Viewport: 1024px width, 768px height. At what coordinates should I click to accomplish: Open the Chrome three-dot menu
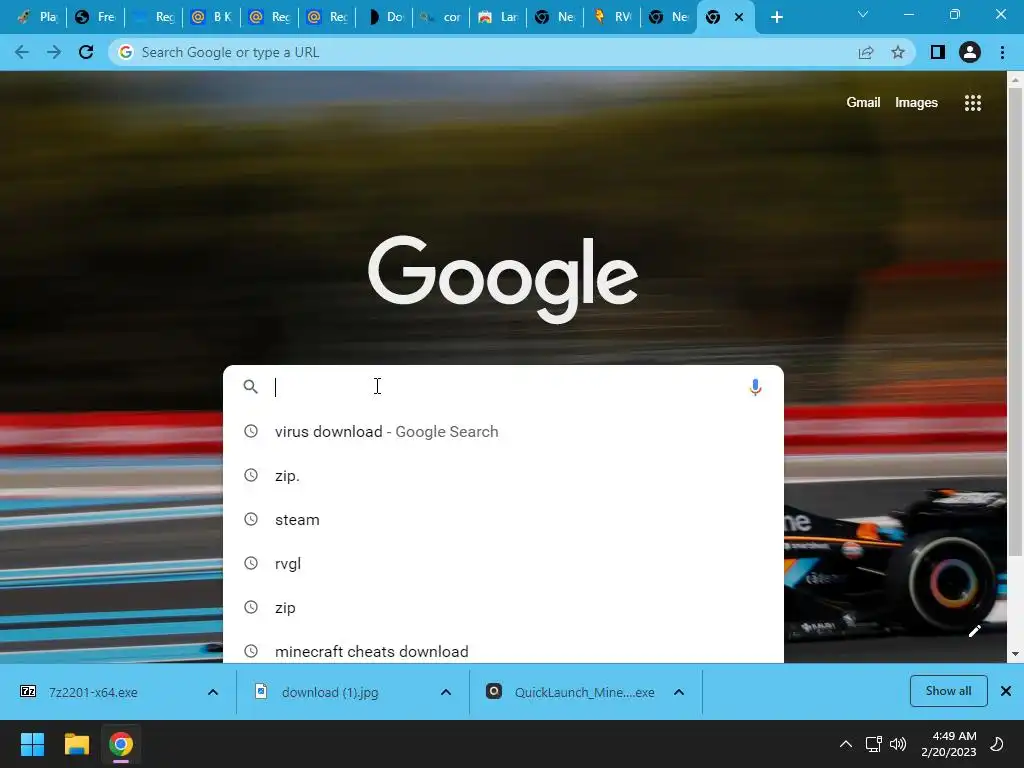pyautogui.click(x=1002, y=52)
